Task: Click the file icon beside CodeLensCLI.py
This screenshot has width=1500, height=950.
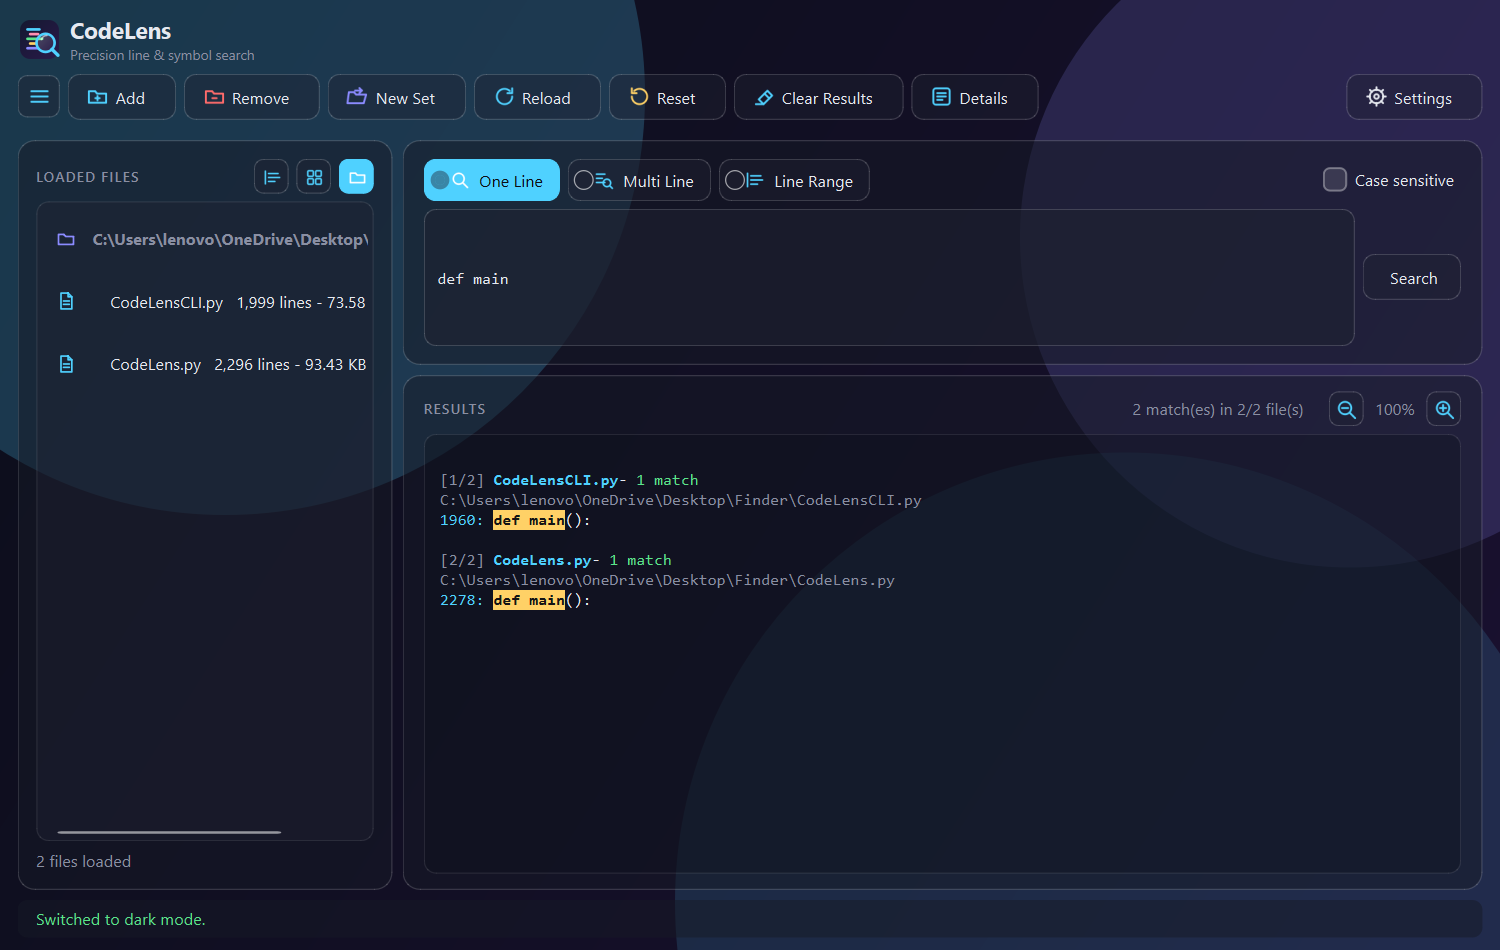Action: tap(66, 301)
